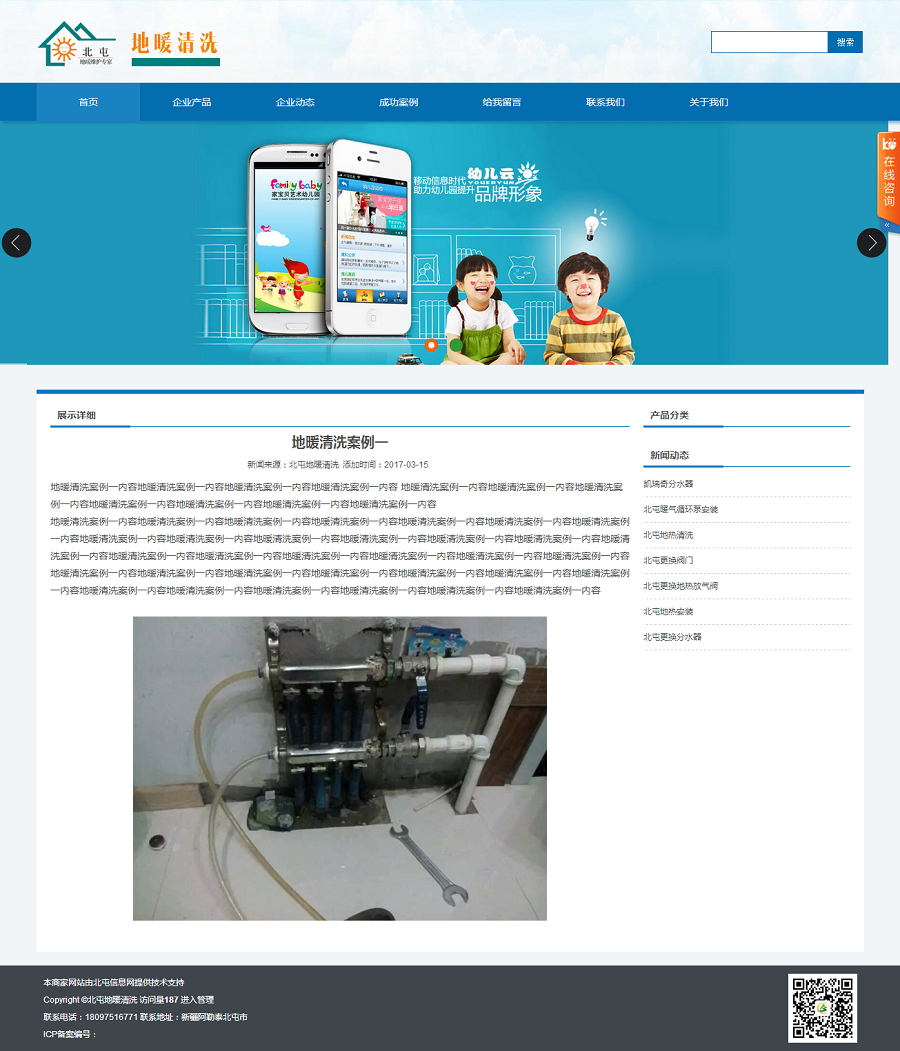Click the manifold case photo

click(340, 768)
